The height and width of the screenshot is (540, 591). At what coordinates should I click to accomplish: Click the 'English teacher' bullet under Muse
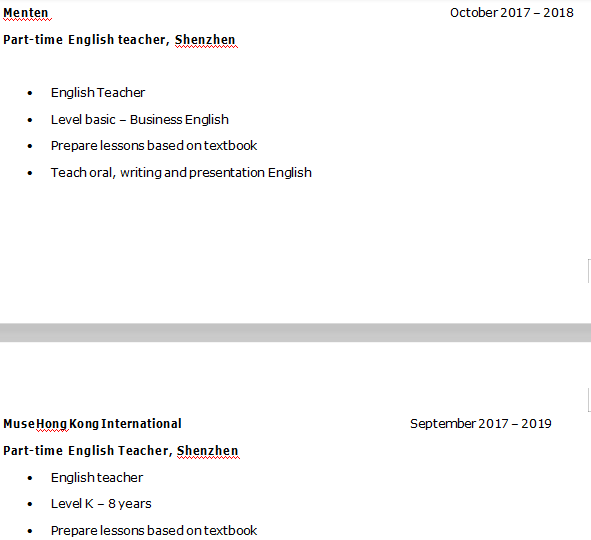point(97,478)
